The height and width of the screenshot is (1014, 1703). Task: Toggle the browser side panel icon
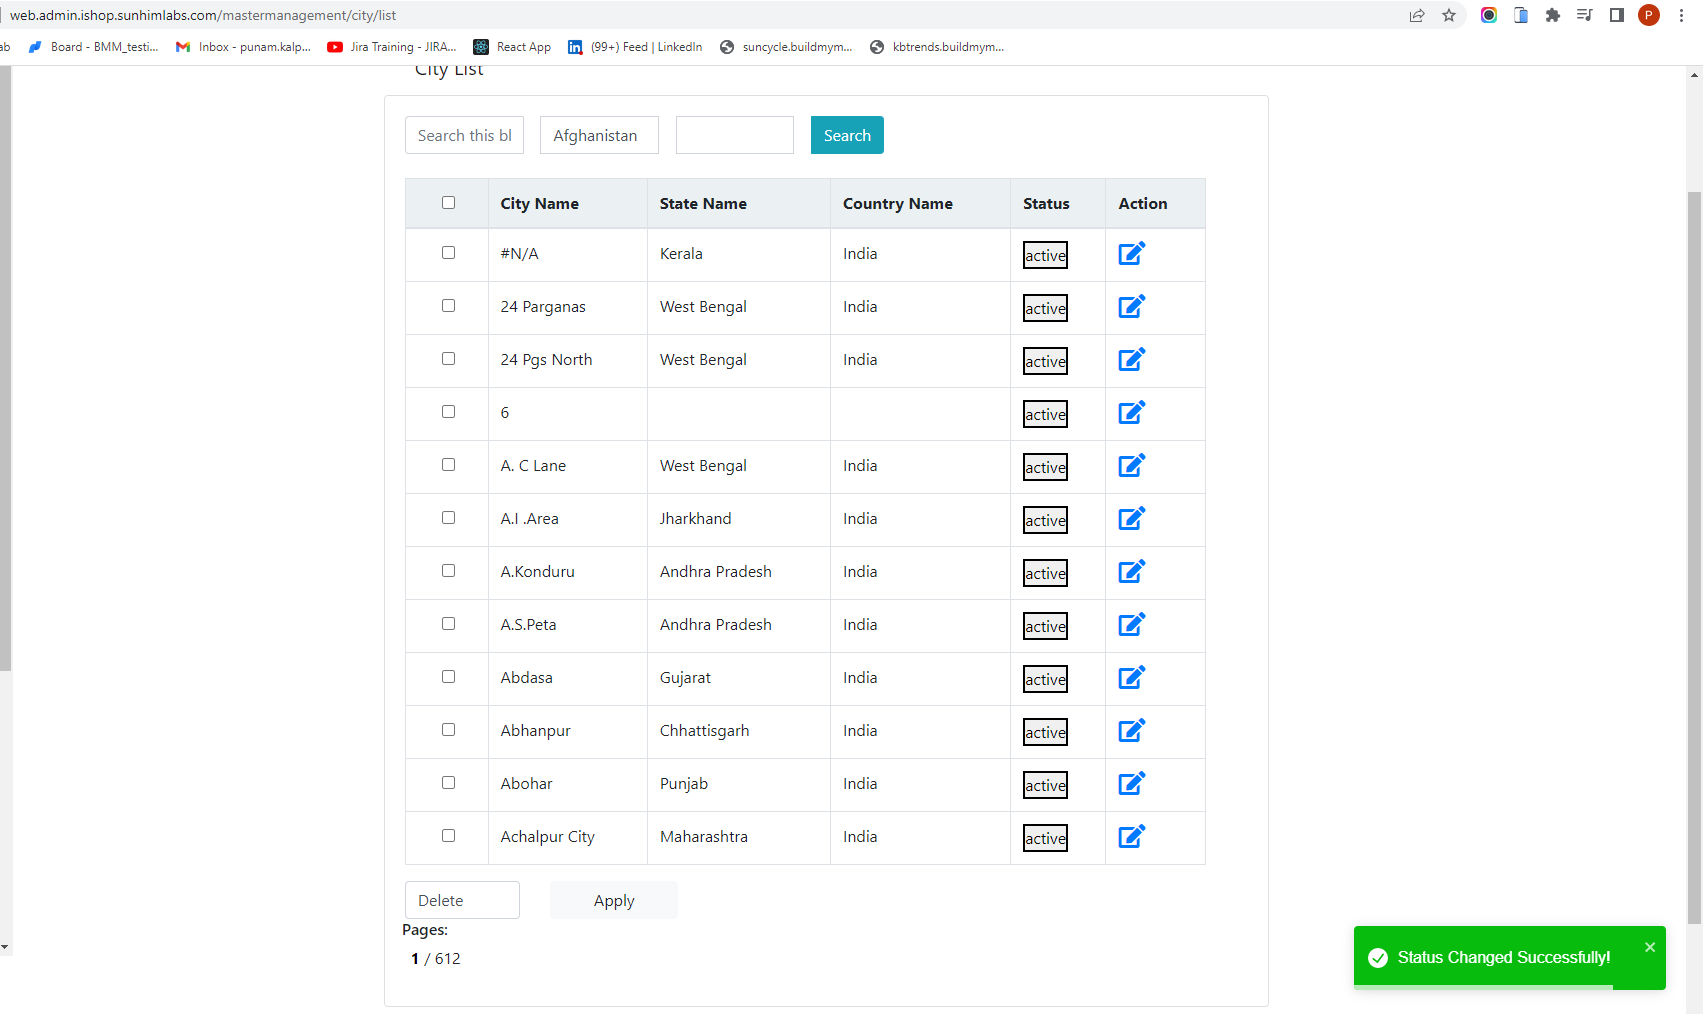point(1617,15)
